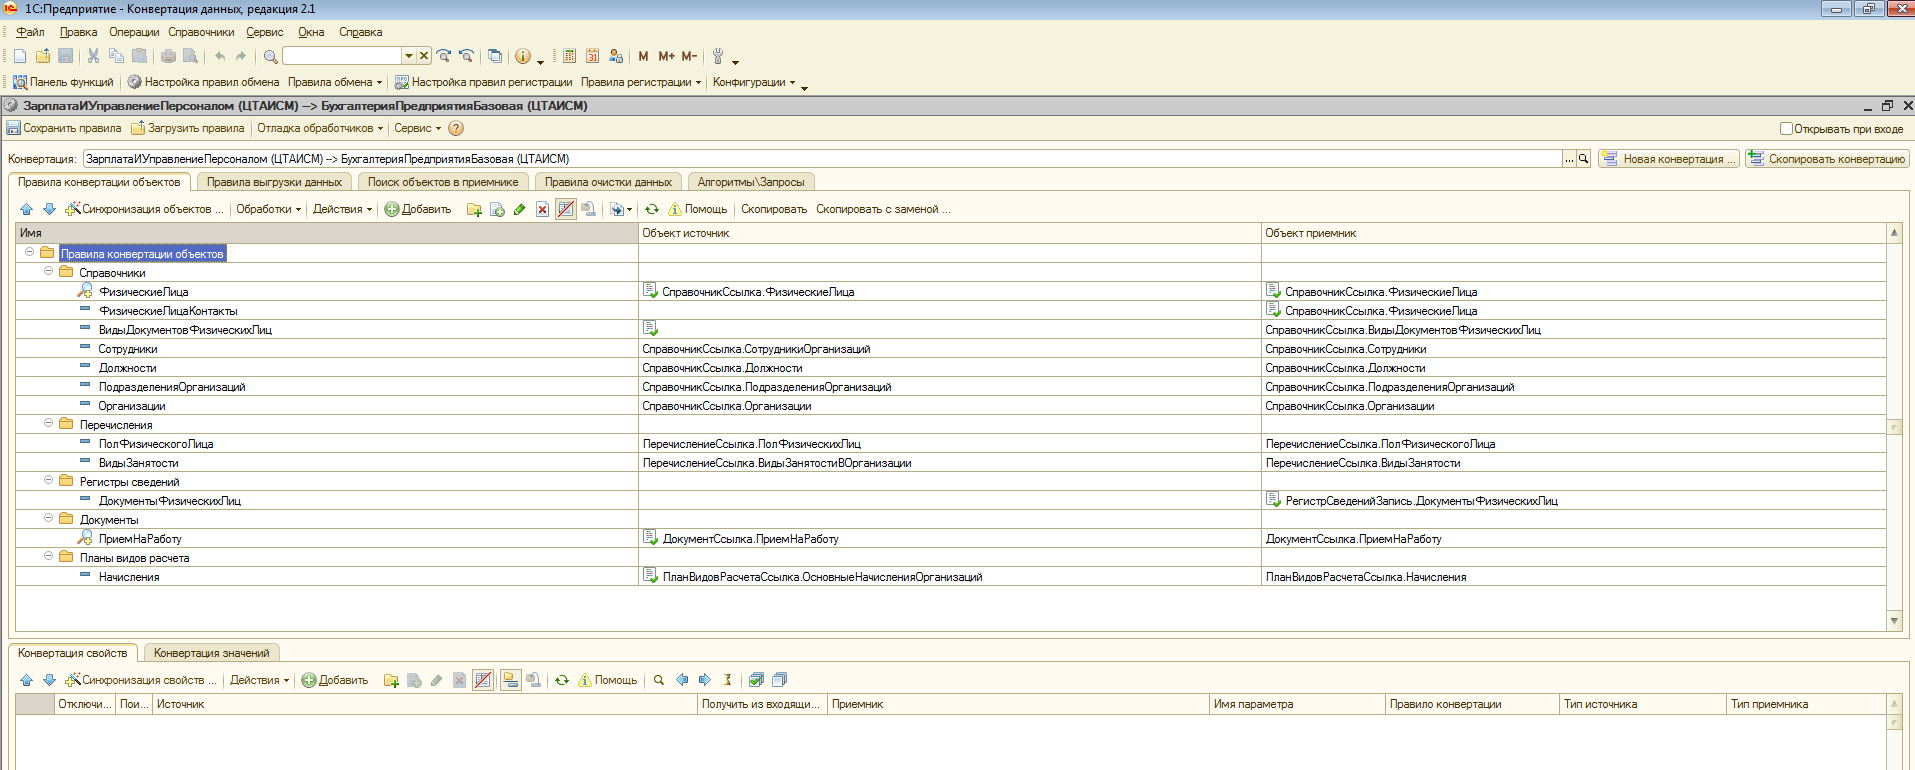This screenshot has height=770, width=1915.
Task: Open the Правила регистрации dropdown
Action: tap(641, 82)
